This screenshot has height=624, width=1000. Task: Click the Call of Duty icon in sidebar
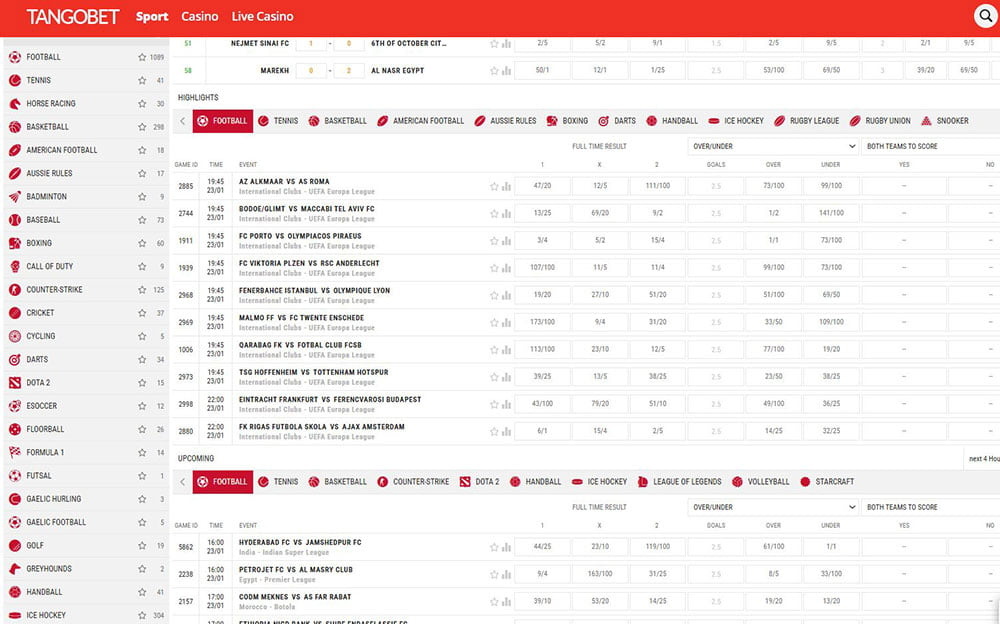click(x=15, y=267)
